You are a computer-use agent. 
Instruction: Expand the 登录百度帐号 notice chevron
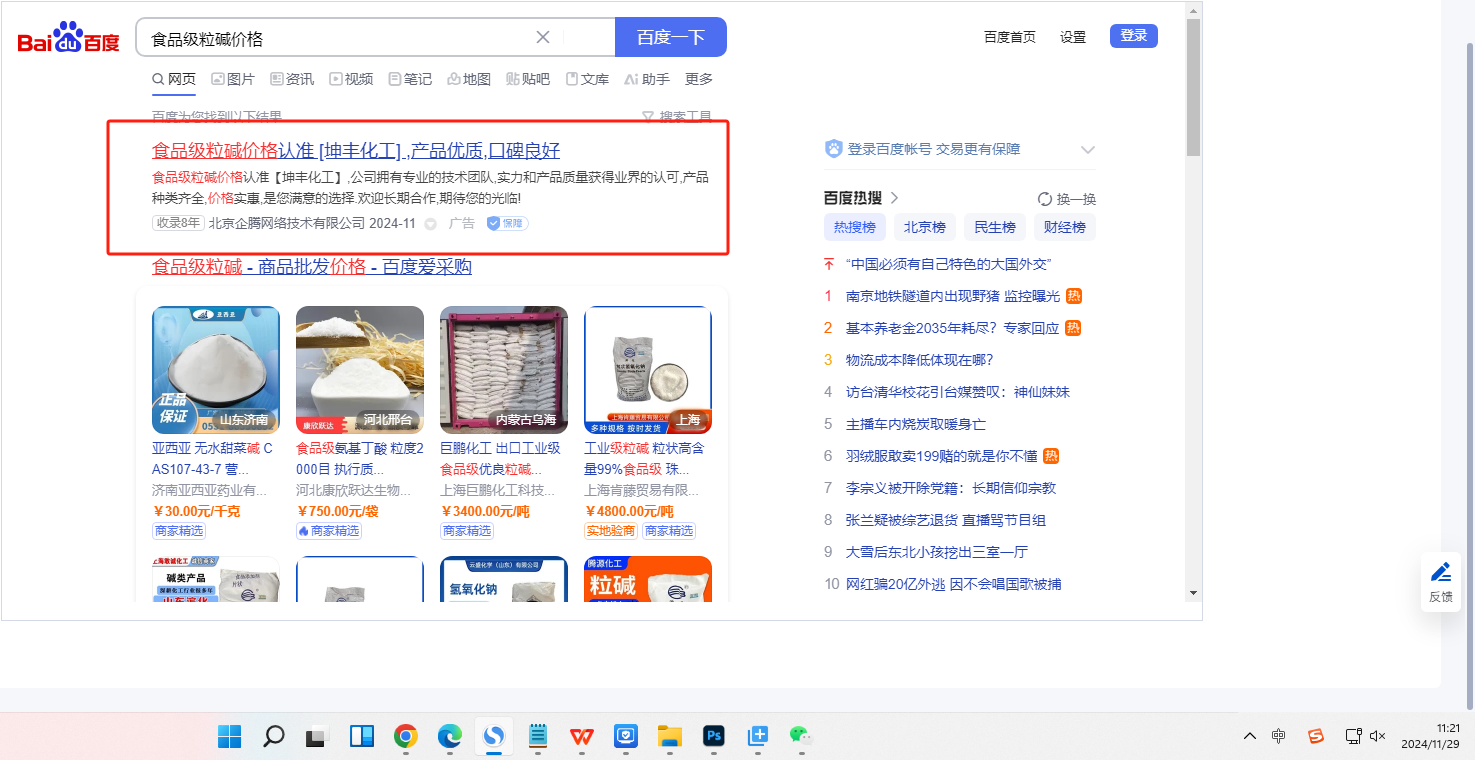click(1088, 149)
